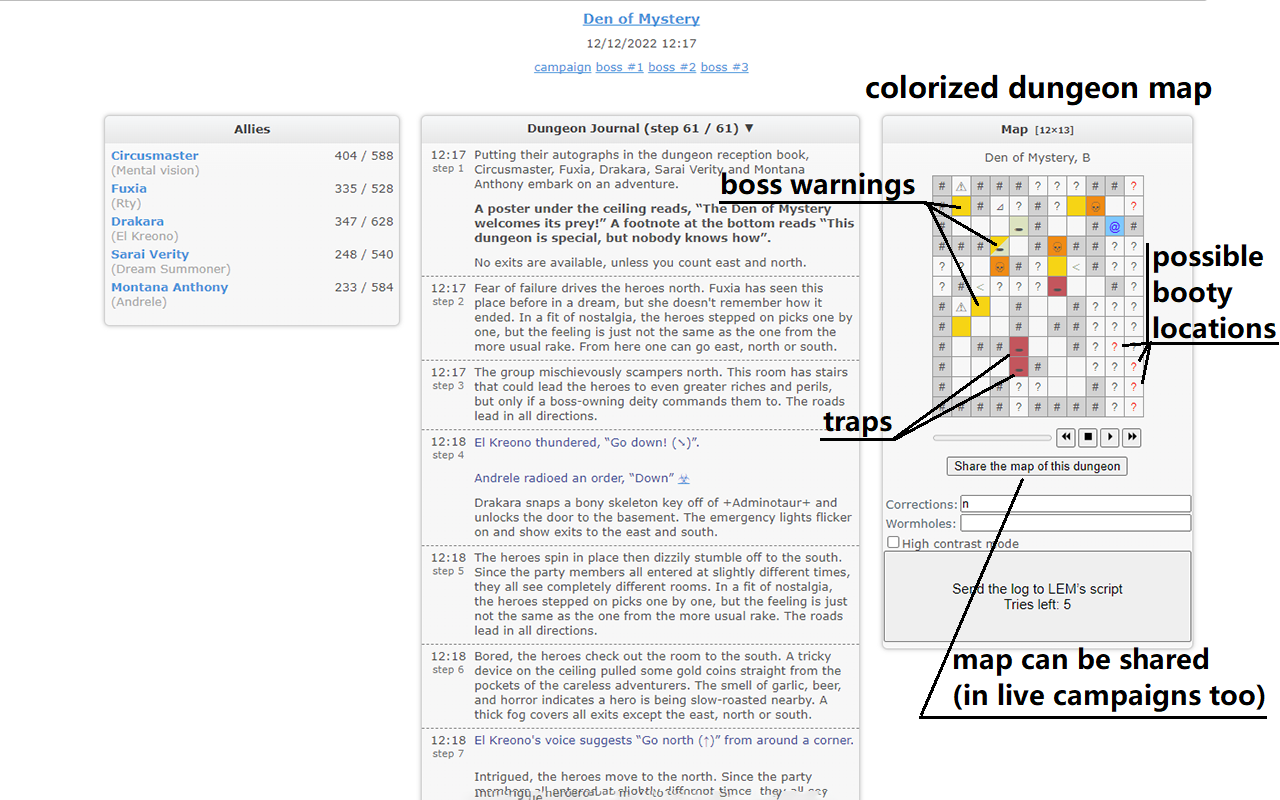Viewport: 1280px width, 800px height.
Task: Skip to end with fast-forward button
Action: (1131, 437)
